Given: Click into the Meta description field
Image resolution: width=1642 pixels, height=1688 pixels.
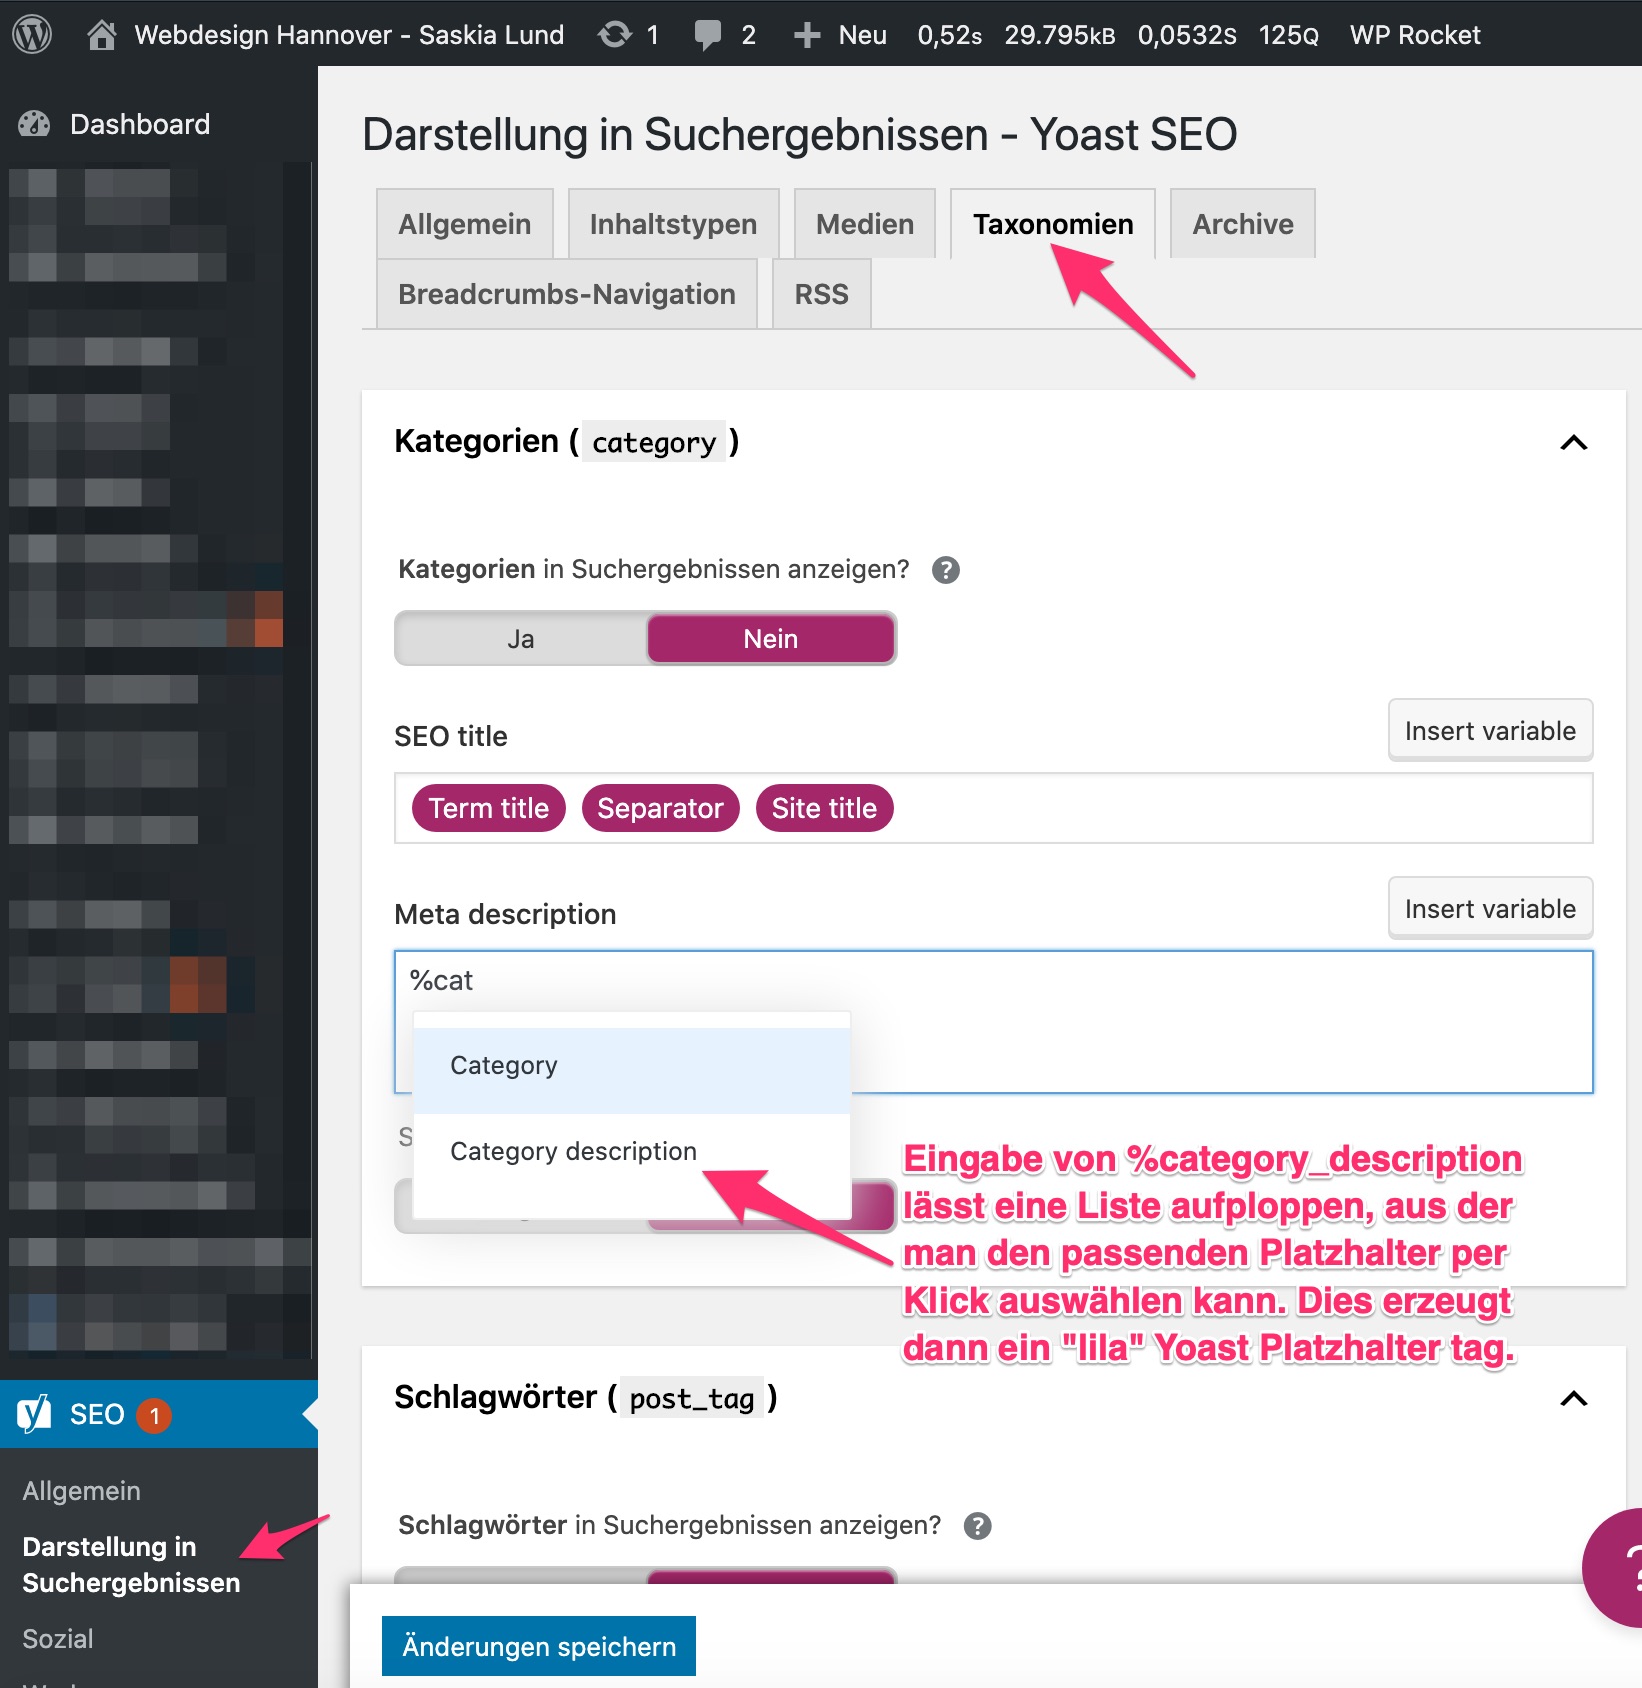Looking at the screenshot, I should 1200,1020.
